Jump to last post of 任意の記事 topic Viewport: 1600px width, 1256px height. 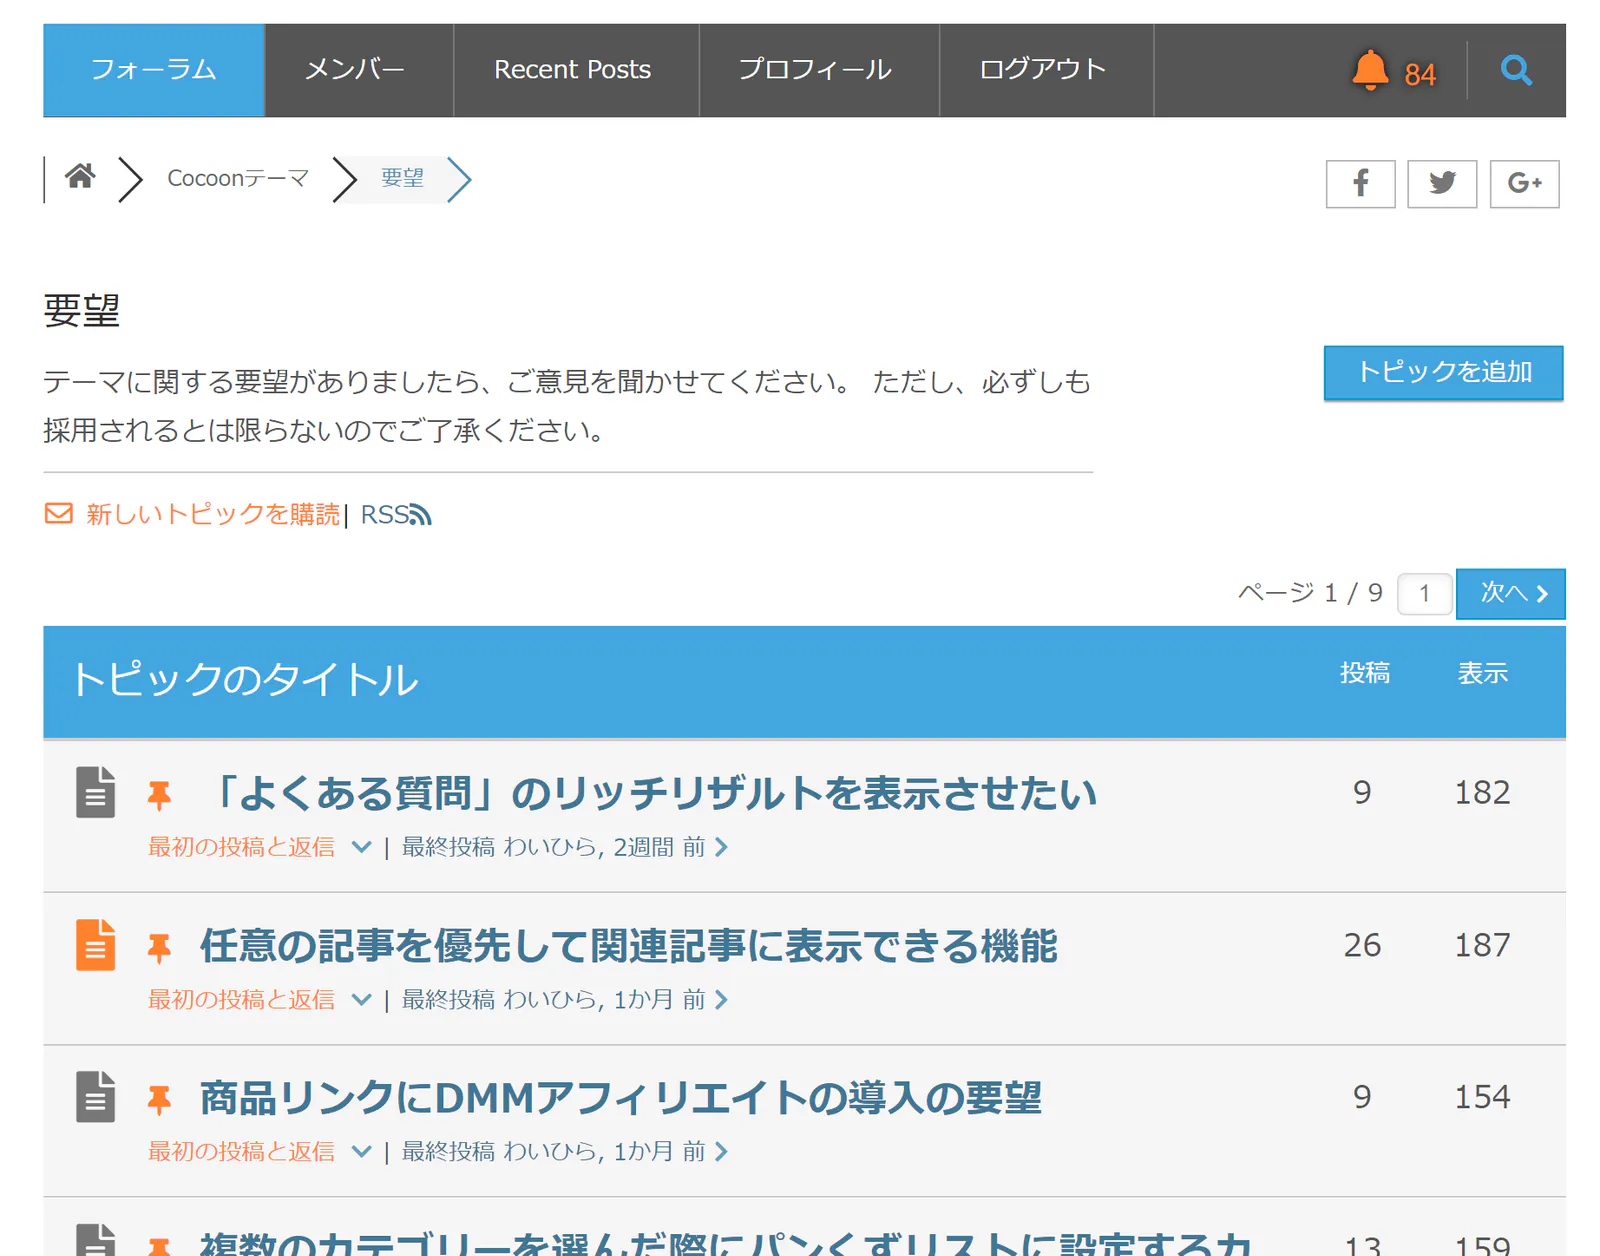[721, 999]
